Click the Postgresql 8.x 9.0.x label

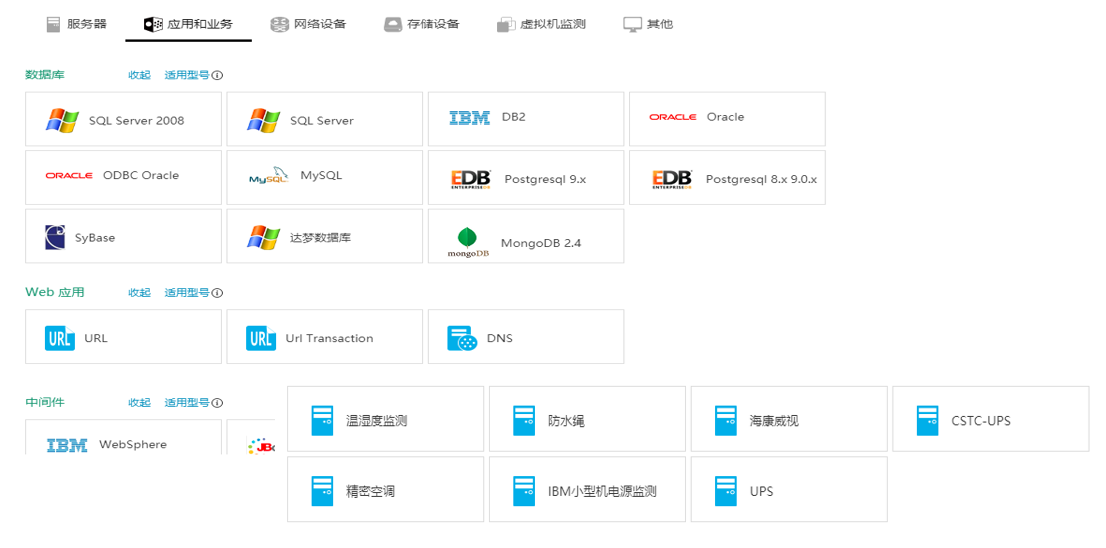761,179
